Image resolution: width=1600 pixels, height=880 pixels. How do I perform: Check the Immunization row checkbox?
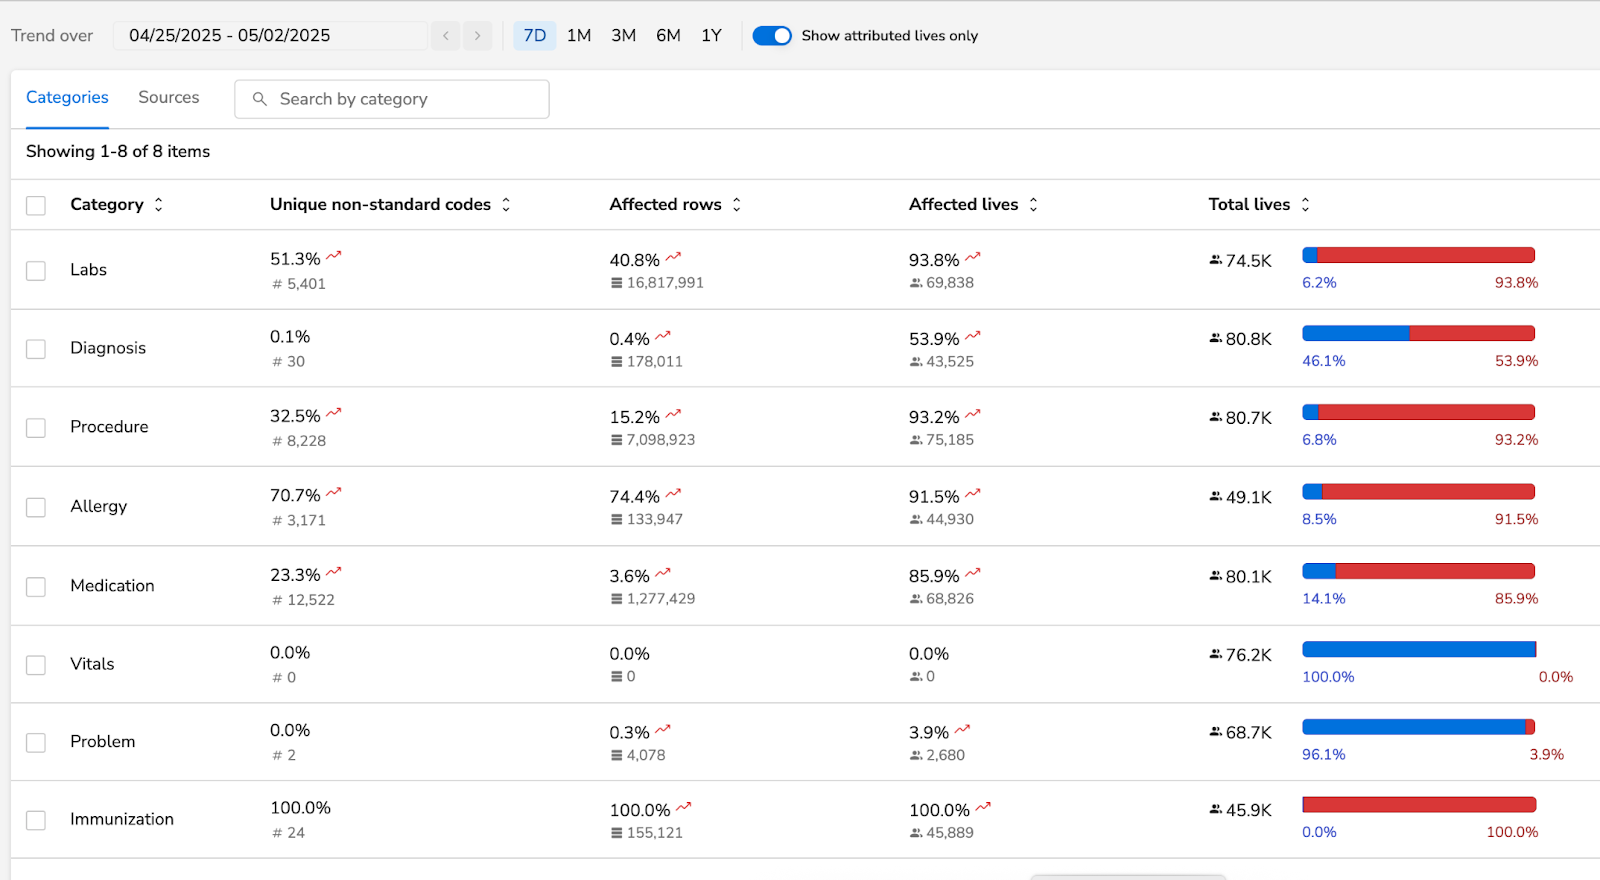coord(36,820)
